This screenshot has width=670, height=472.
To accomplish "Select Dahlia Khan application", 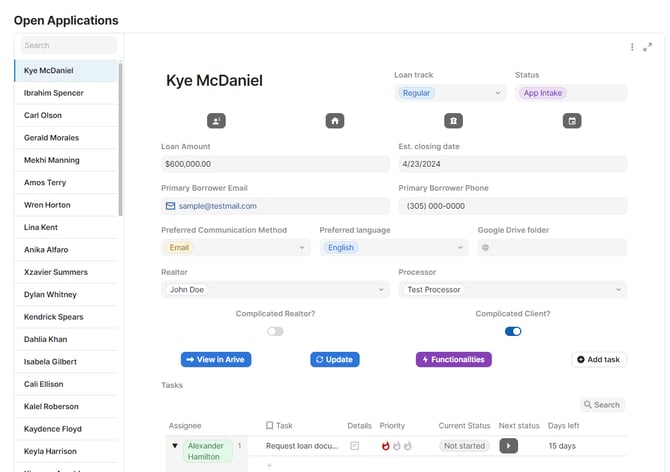I will click(66, 339).
